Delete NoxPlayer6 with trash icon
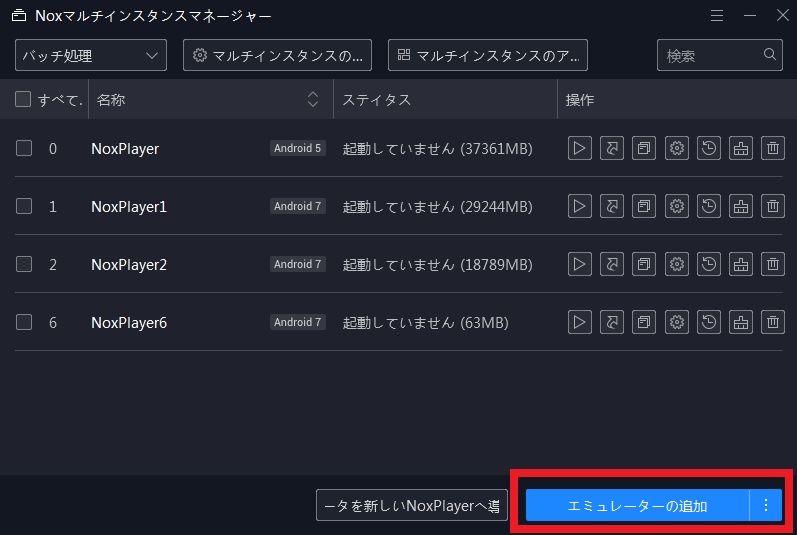 point(773,322)
